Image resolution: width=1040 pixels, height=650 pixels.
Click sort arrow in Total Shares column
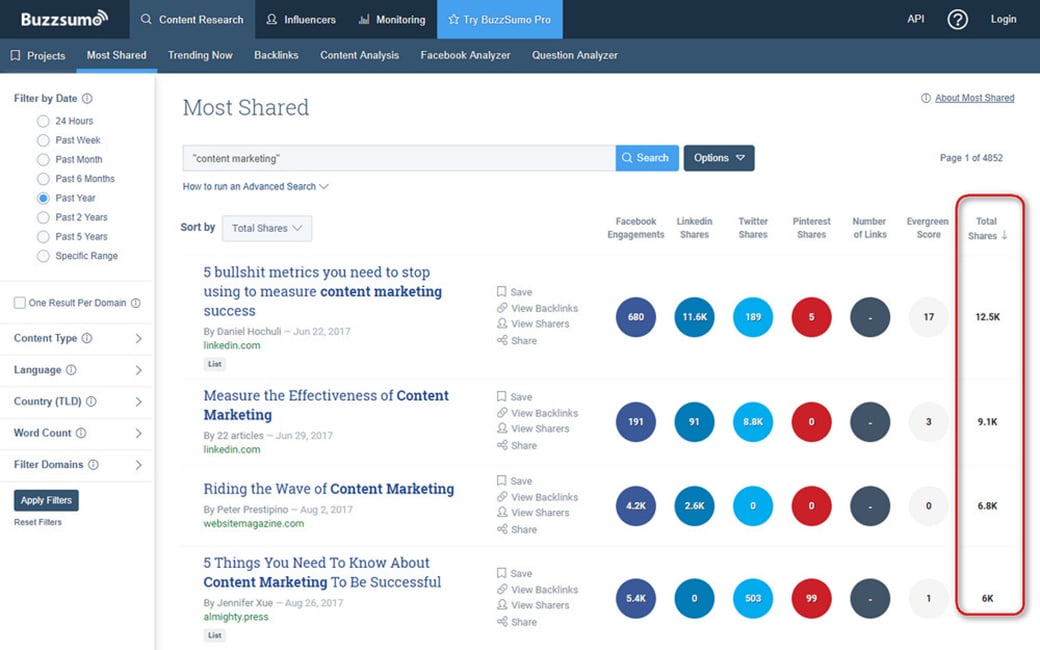1004,236
